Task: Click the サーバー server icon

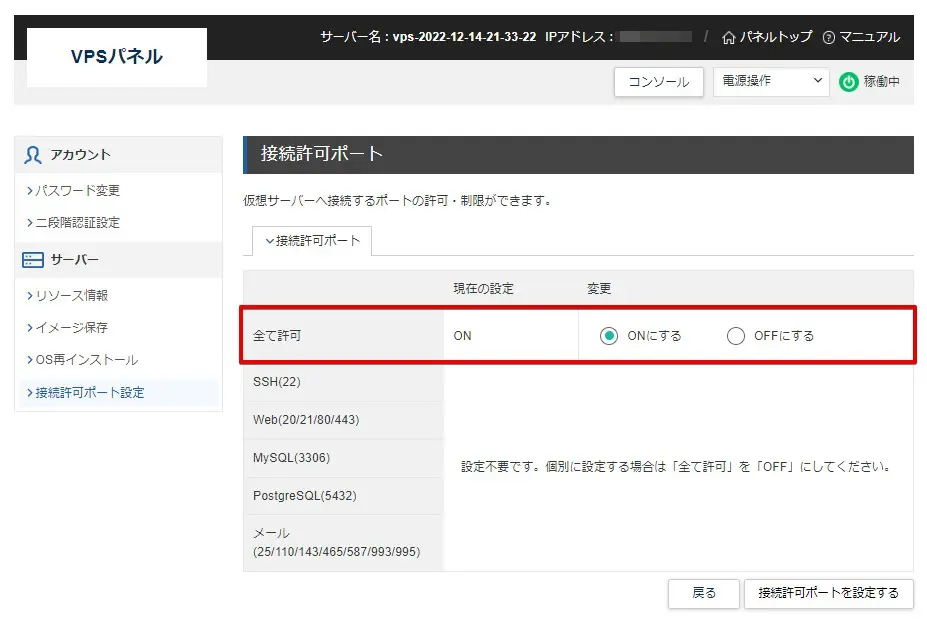Action: (33, 260)
